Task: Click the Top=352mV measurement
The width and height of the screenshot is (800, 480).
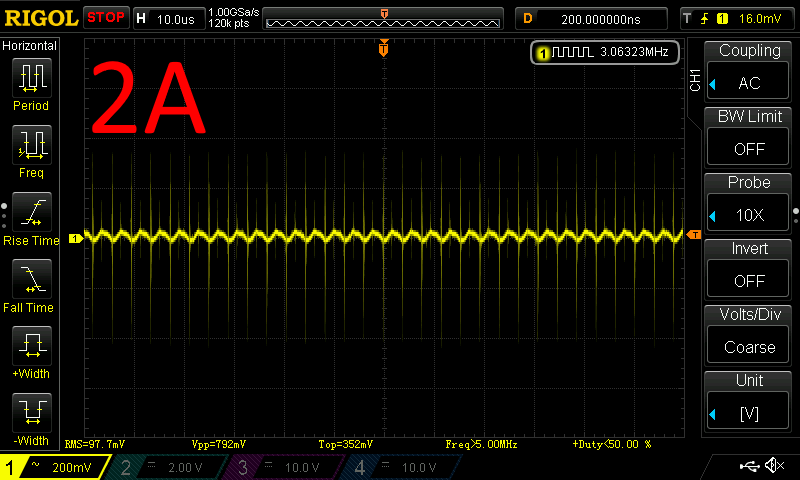Action: 346,444
